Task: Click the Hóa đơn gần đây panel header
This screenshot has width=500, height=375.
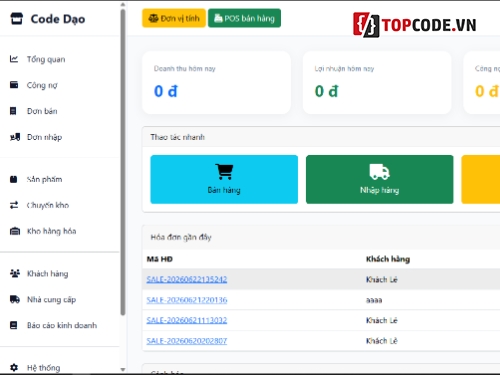Action: coord(321,237)
